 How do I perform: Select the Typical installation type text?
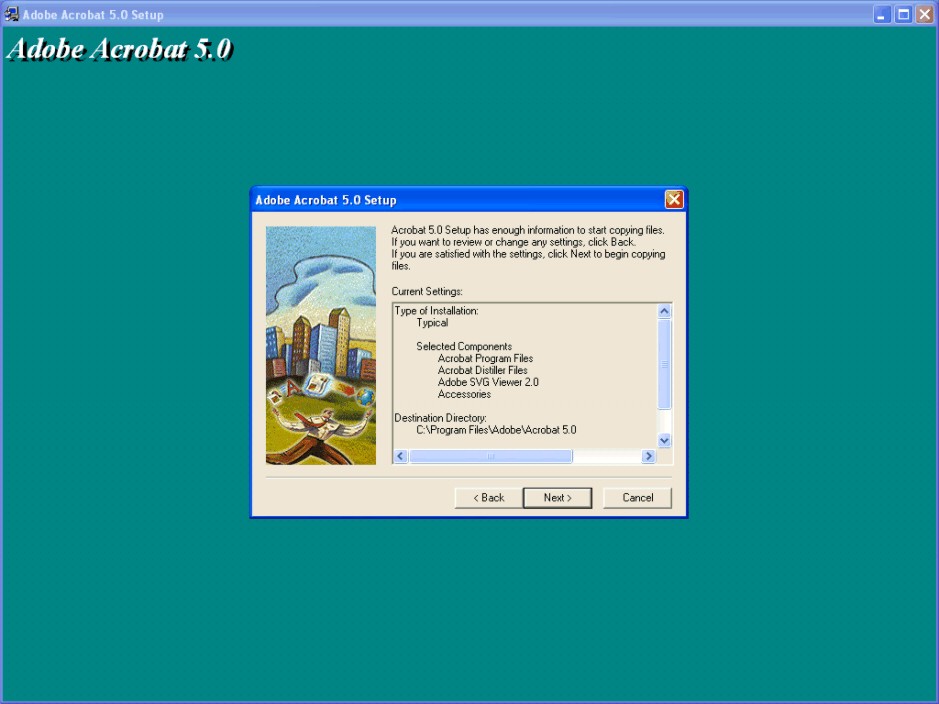[x=432, y=322]
